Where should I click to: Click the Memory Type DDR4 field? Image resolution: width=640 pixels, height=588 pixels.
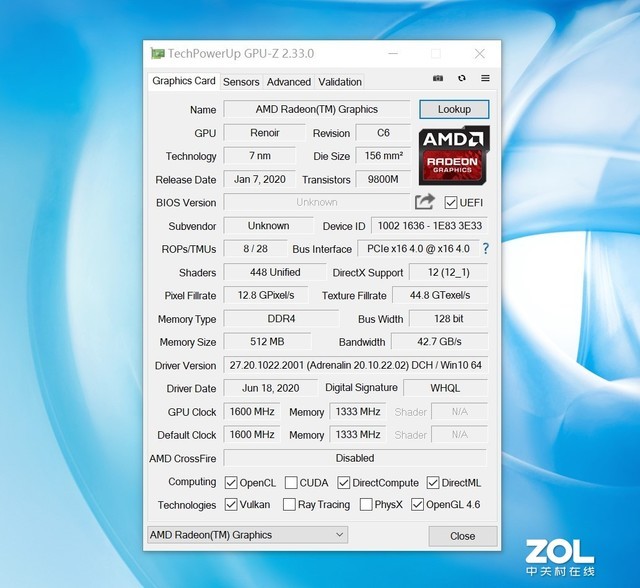pyautogui.click(x=281, y=319)
